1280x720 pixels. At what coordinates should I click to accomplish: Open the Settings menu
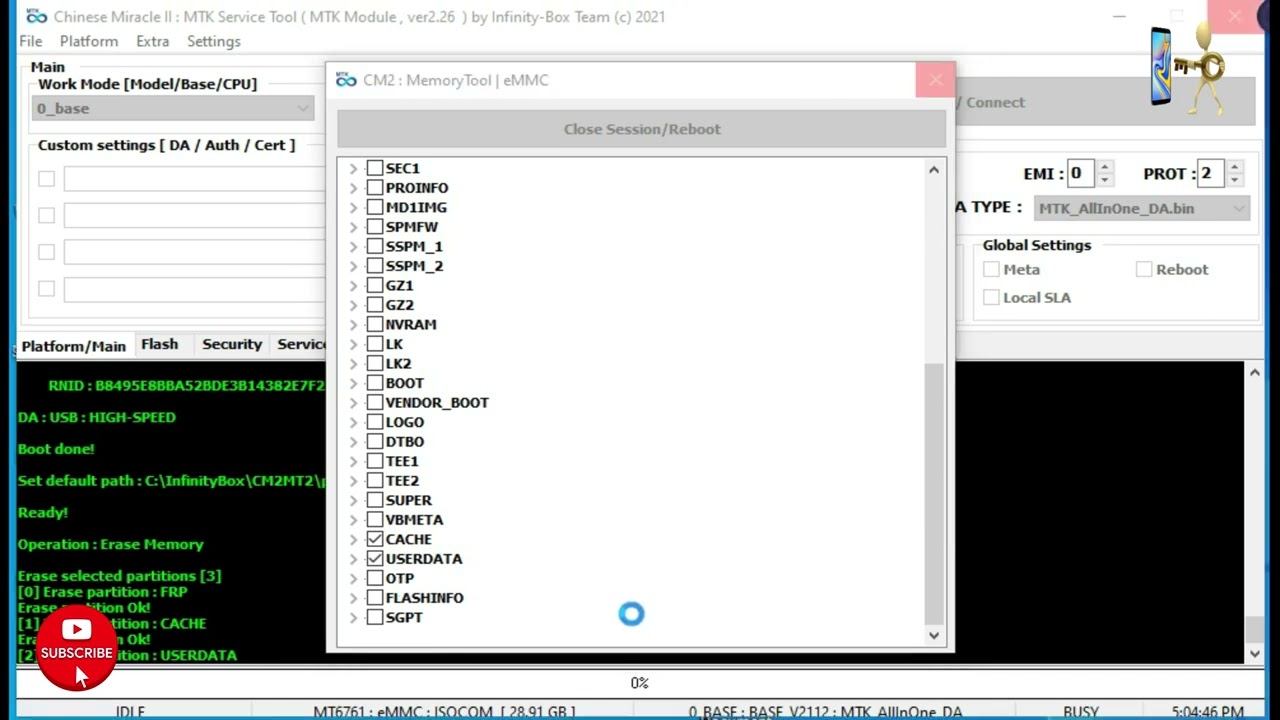click(213, 41)
